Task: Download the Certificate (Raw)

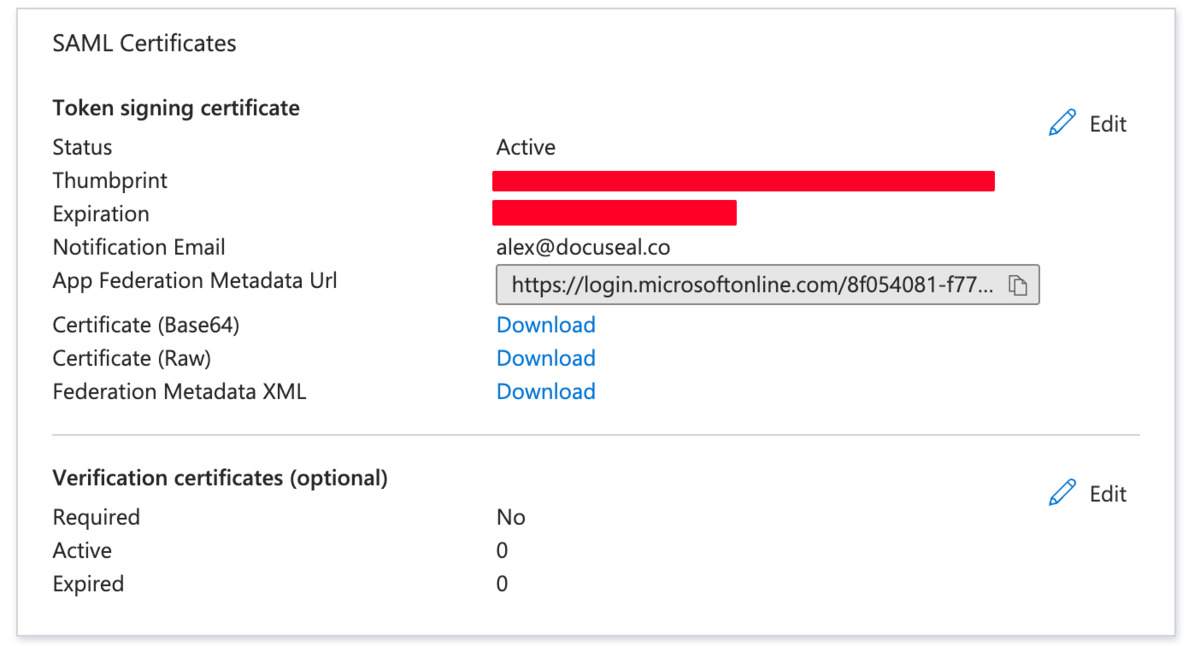Action: [x=546, y=358]
